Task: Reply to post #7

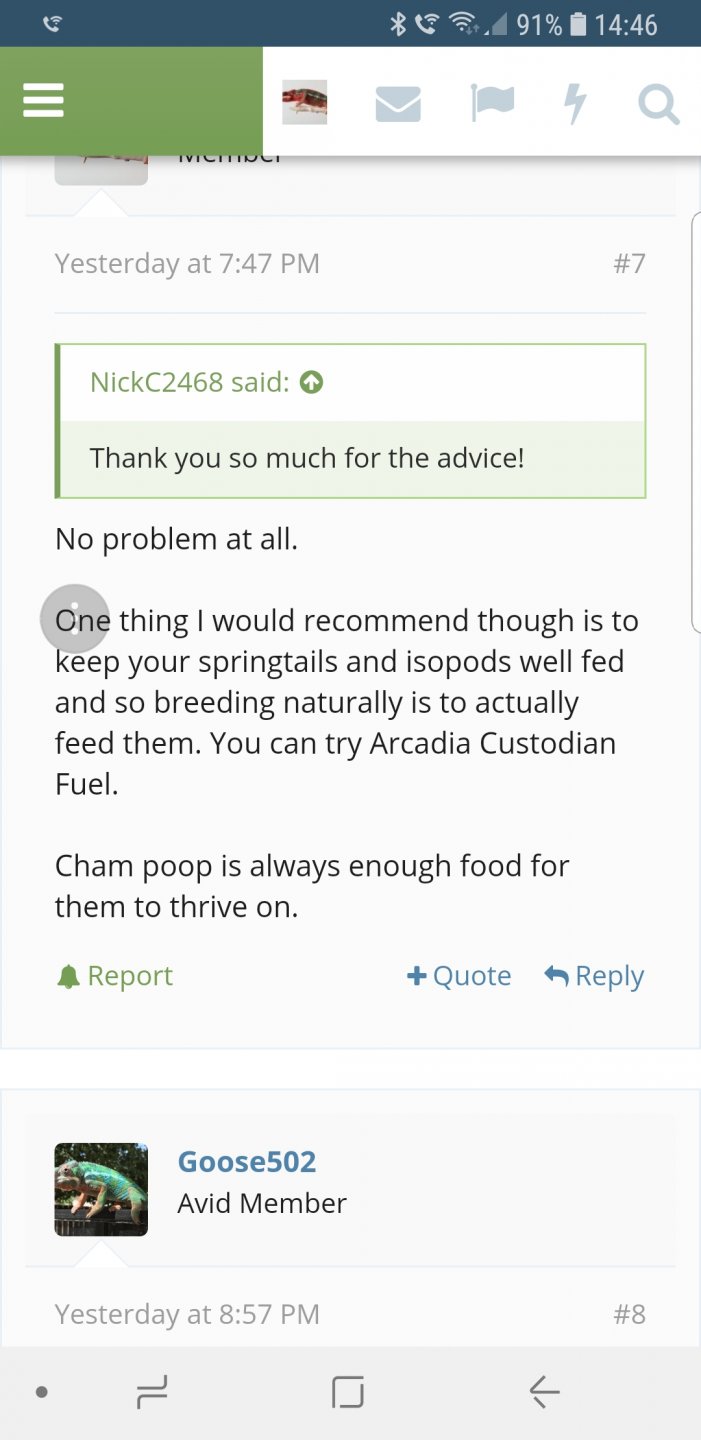Action: tap(594, 976)
